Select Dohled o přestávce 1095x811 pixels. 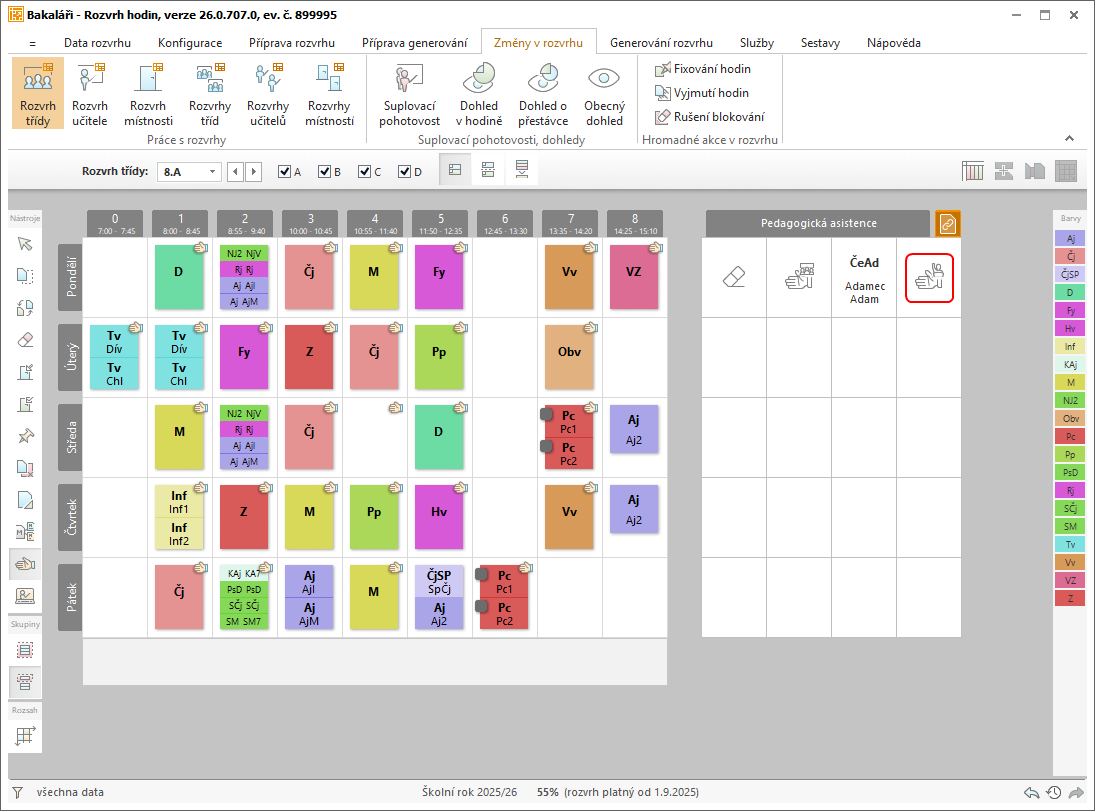click(543, 94)
